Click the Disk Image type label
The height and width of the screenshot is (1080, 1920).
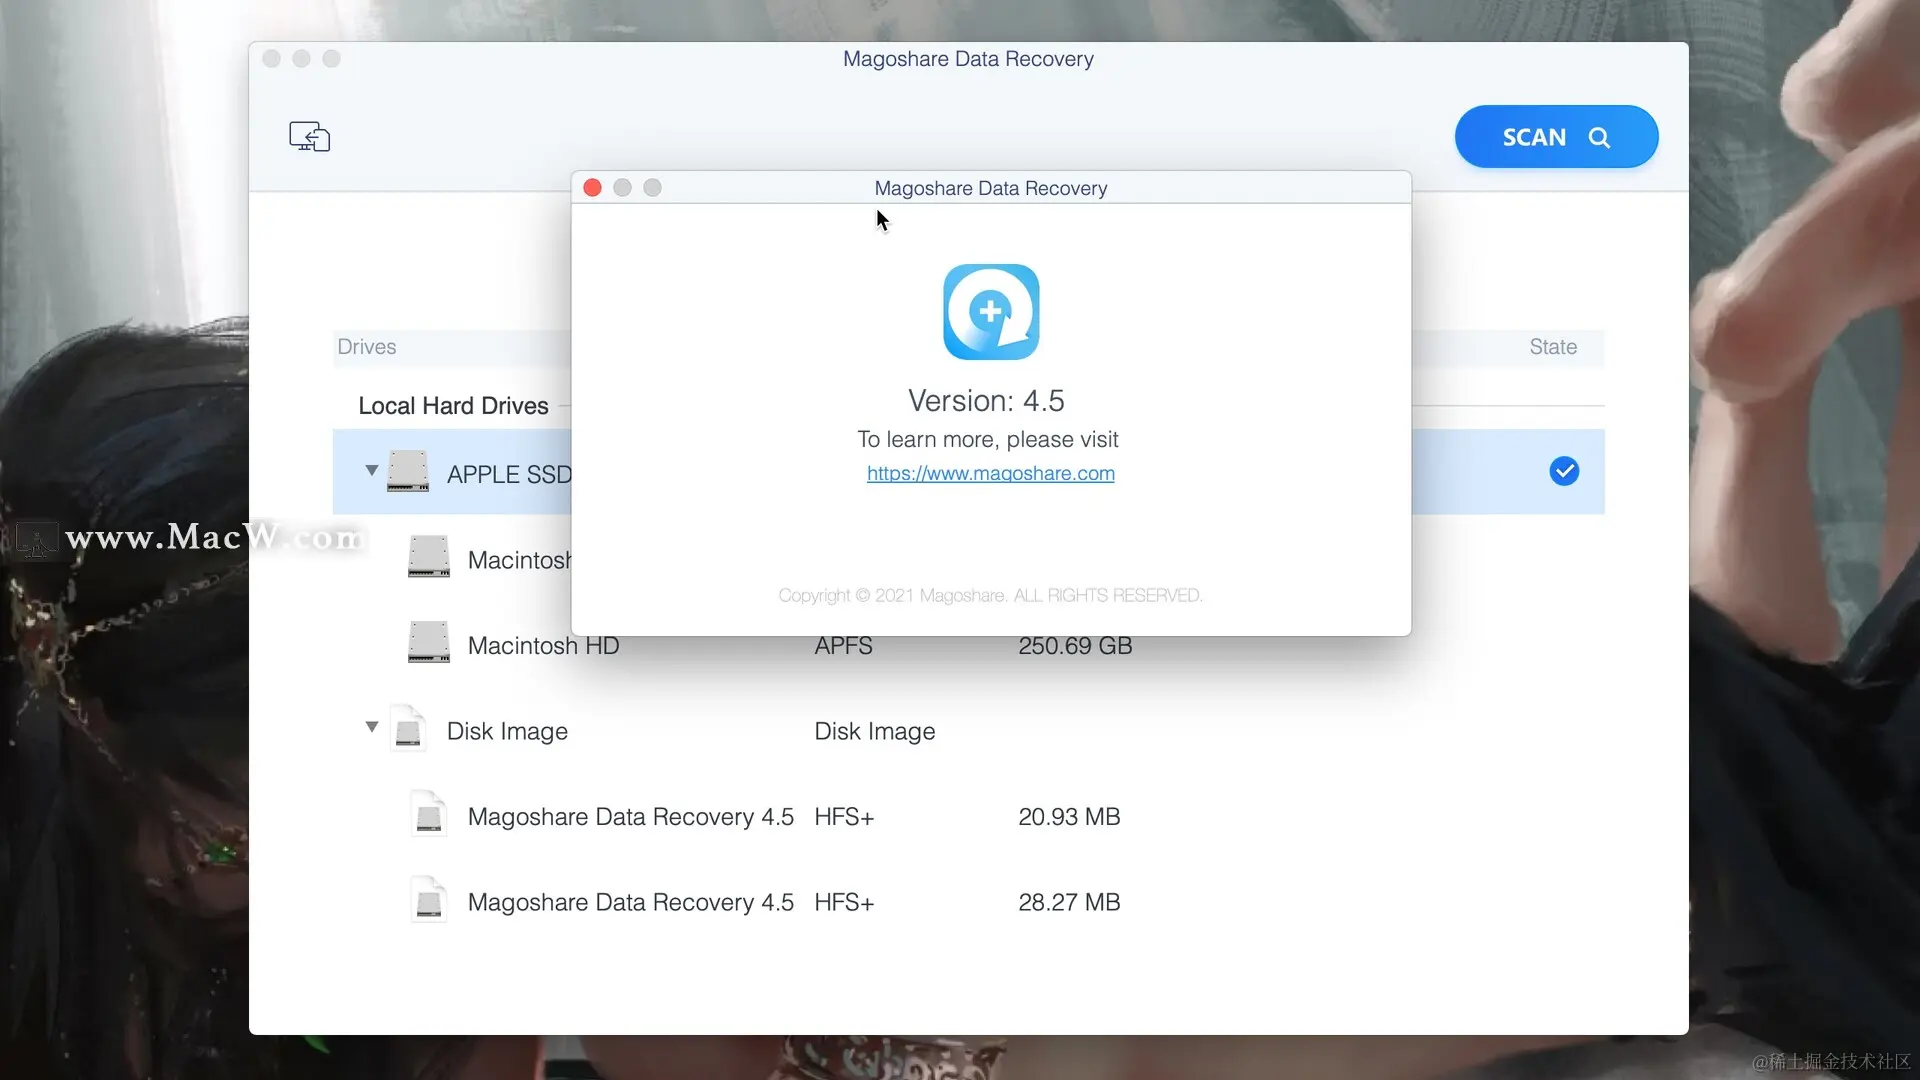pyautogui.click(x=874, y=731)
